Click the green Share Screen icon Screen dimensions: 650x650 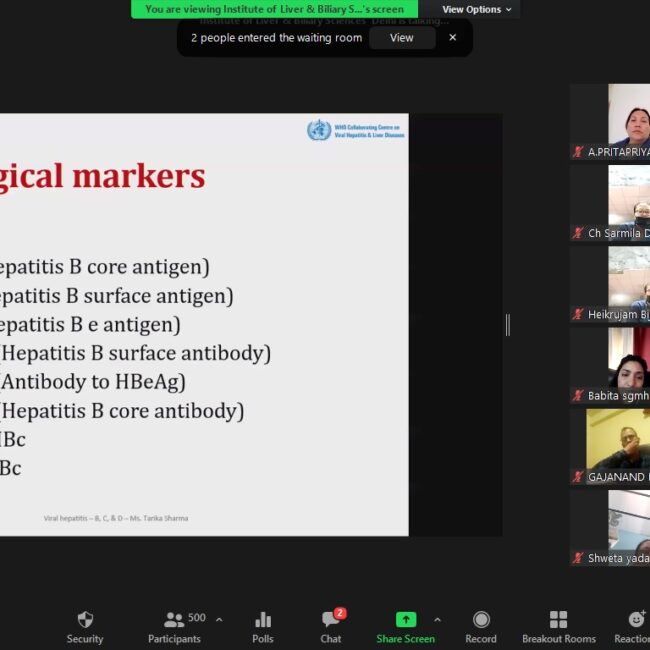[x=405, y=620]
